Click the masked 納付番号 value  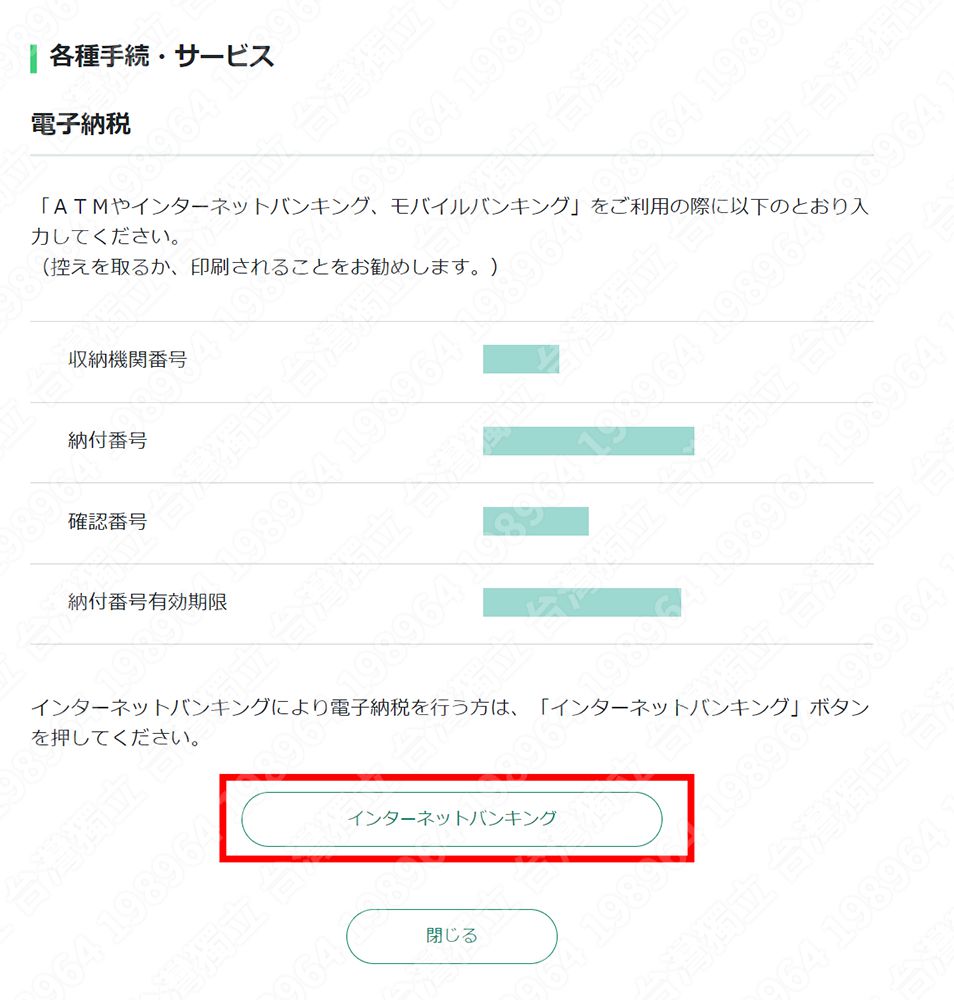click(588, 440)
